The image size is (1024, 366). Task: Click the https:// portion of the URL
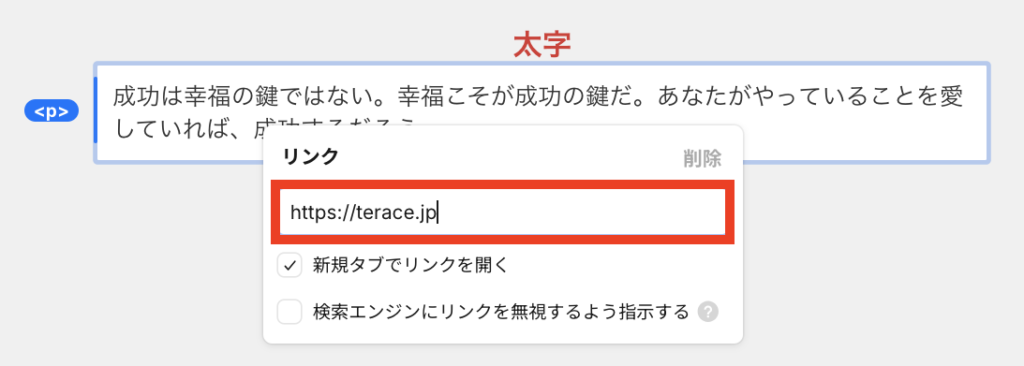coord(315,213)
